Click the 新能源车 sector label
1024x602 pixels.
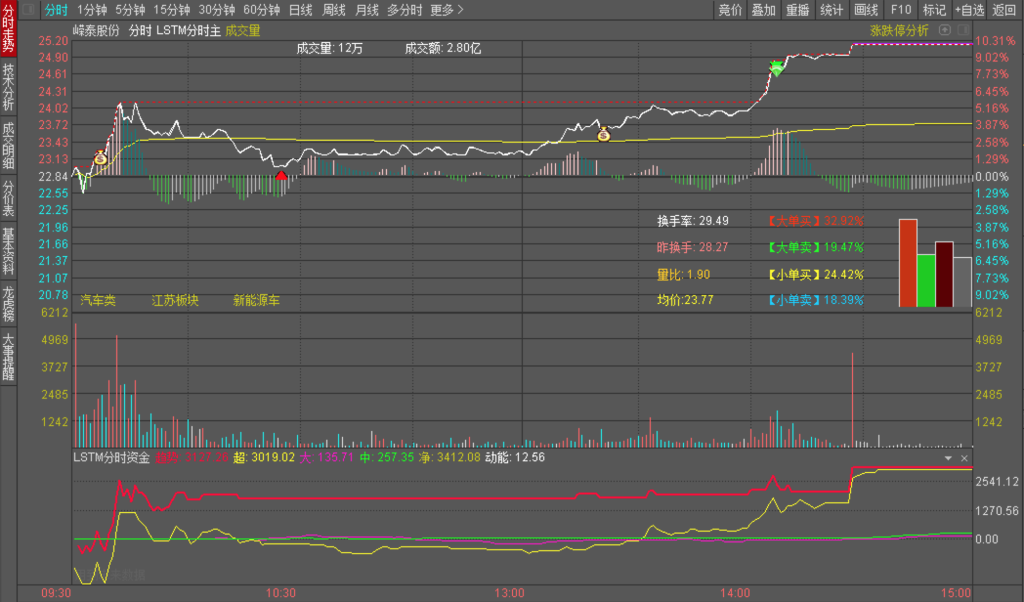pos(257,299)
